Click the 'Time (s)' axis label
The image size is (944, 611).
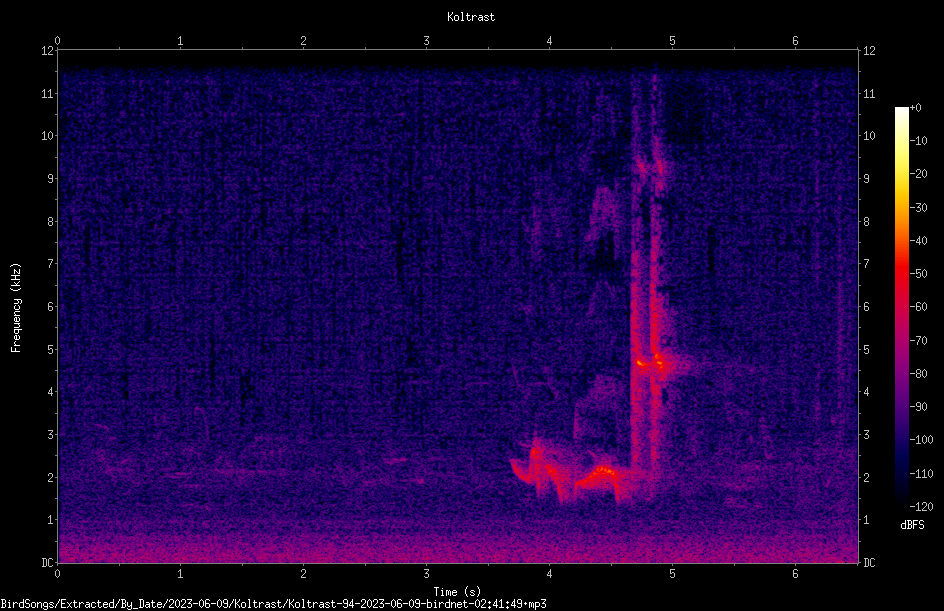pyautogui.click(x=457, y=592)
